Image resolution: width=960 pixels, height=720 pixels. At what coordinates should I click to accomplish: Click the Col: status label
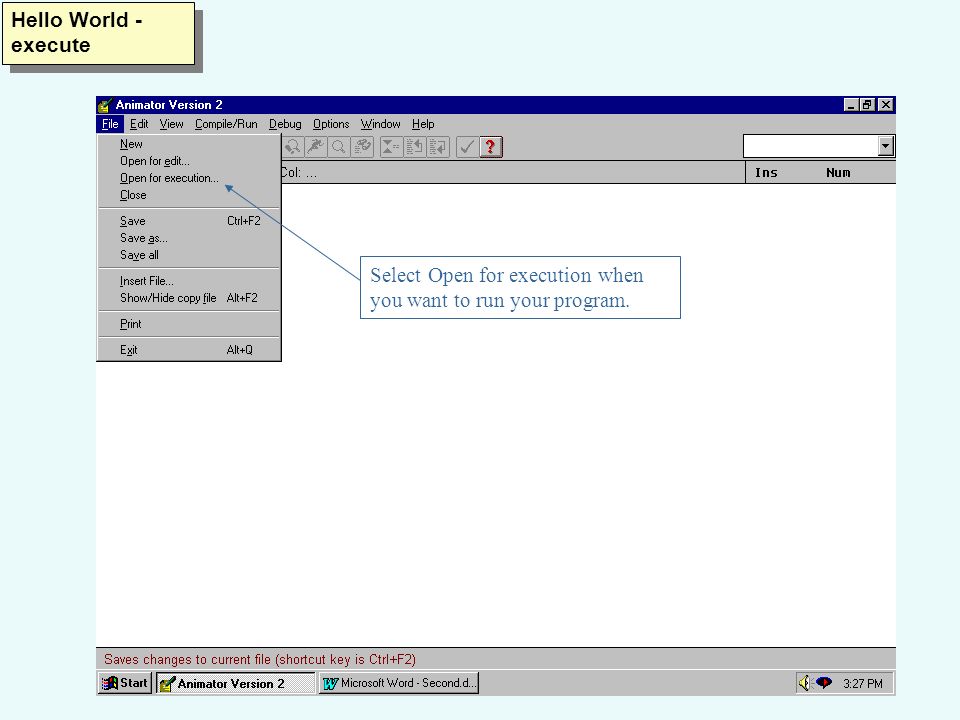299,173
